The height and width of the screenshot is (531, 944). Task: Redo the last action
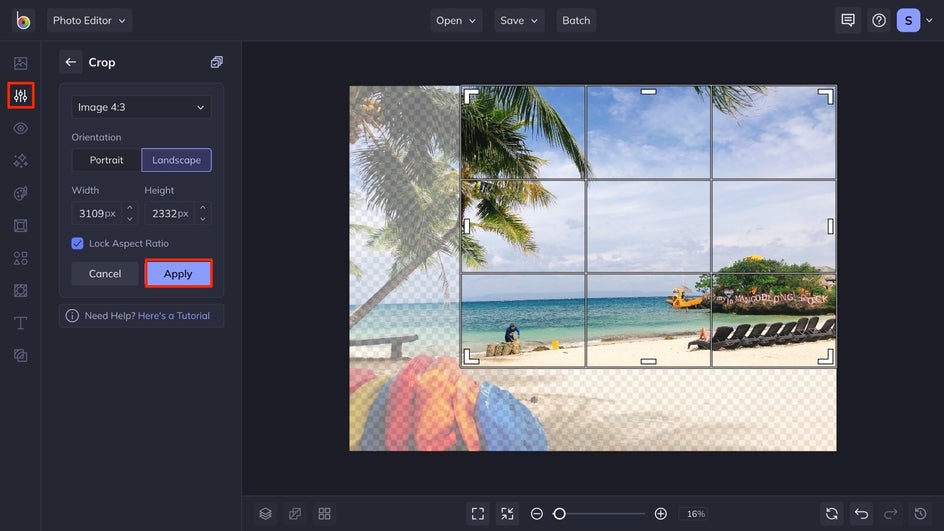pos(890,514)
